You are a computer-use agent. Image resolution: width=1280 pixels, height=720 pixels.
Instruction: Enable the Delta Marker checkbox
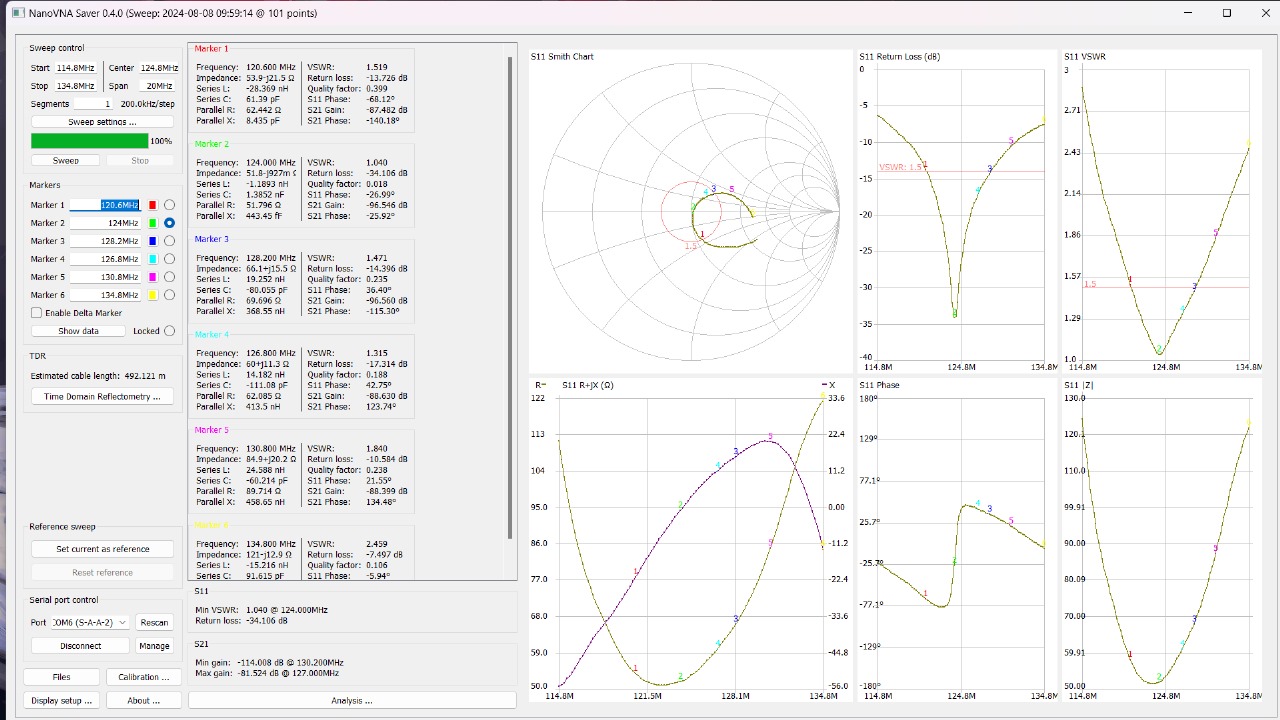[37, 313]
